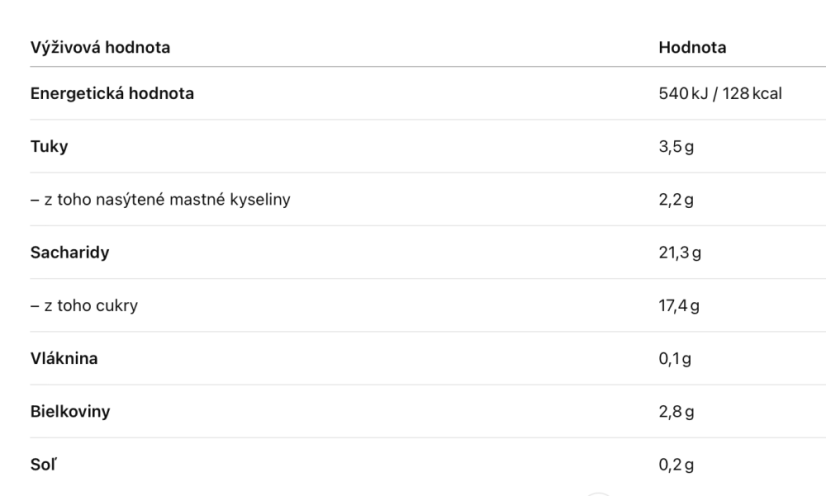Click the 2,2 g saturated fat value

[x=676, y=200]
